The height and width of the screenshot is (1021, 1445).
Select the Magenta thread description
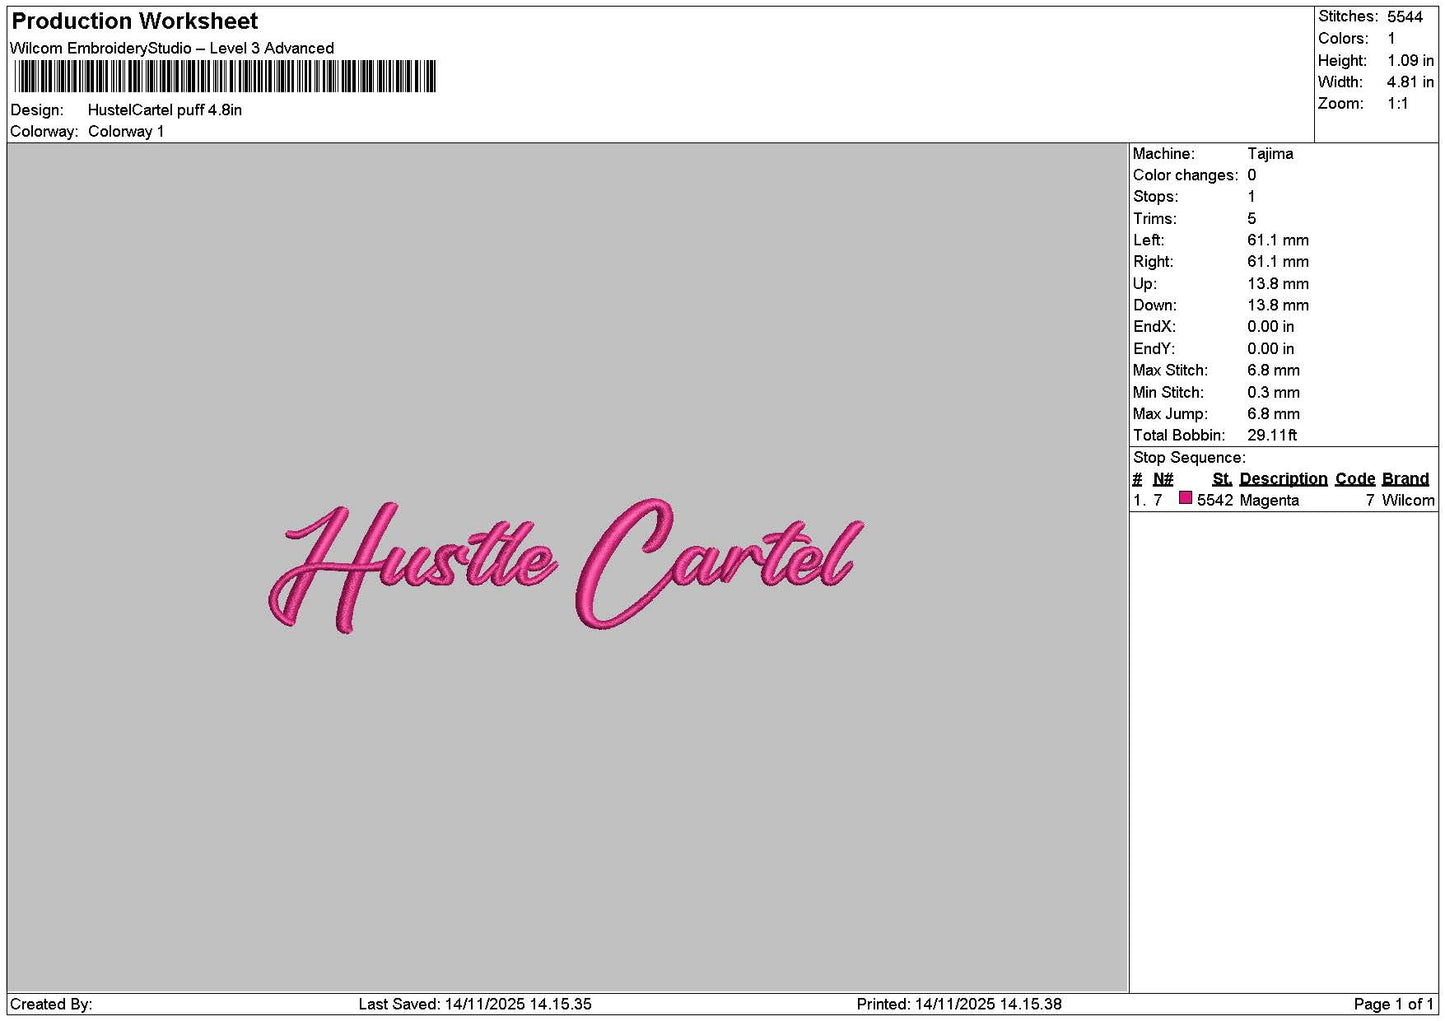[x=1269, y=501]
